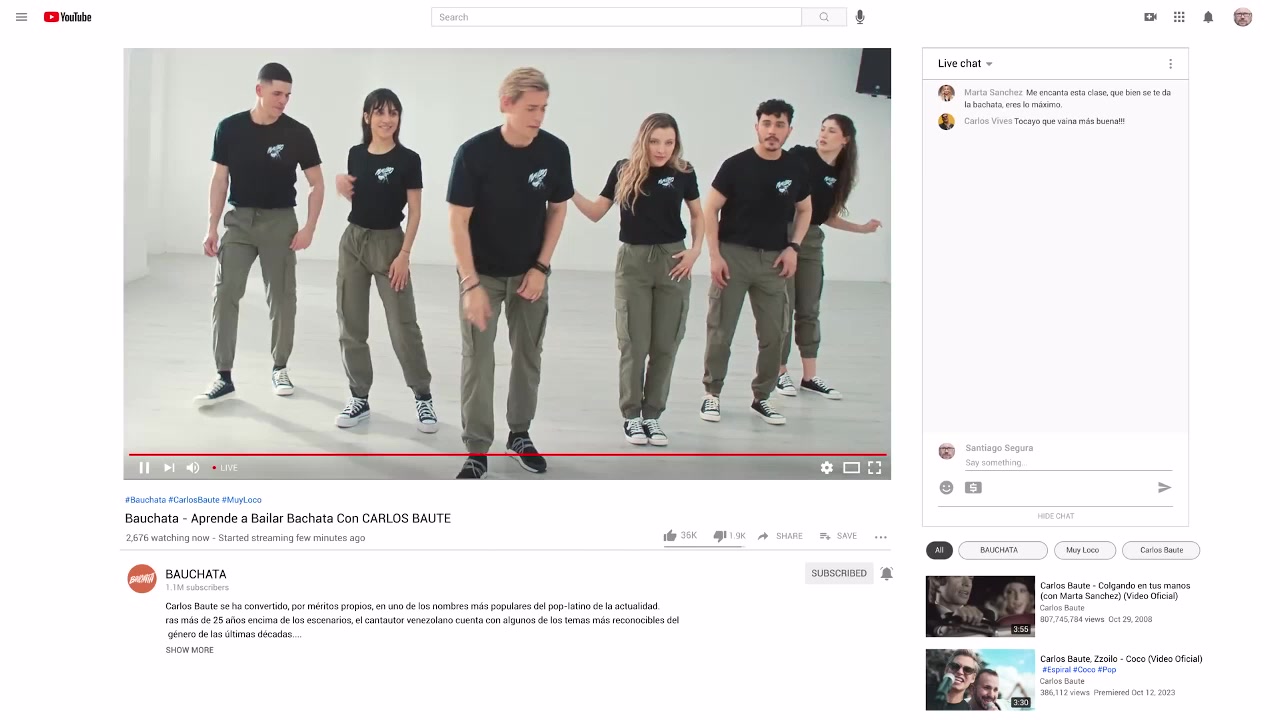Click Carlos Vives's chat avatar

click(946, 122)
